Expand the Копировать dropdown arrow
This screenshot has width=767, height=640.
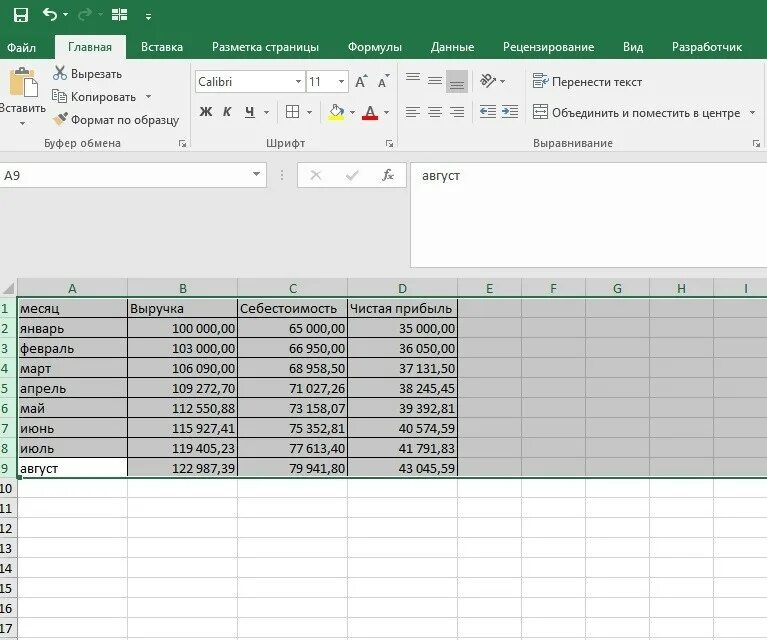coord(148,96)
